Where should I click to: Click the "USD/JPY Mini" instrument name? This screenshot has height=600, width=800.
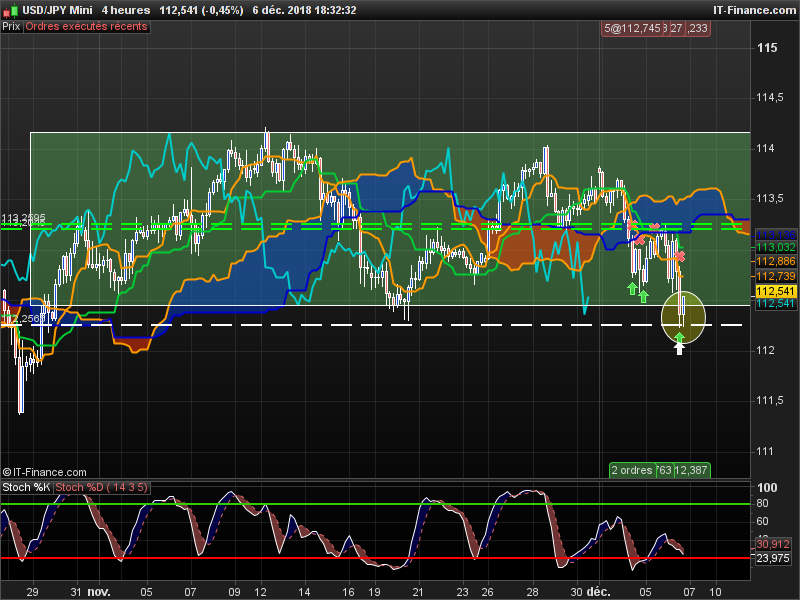[57, 10]
